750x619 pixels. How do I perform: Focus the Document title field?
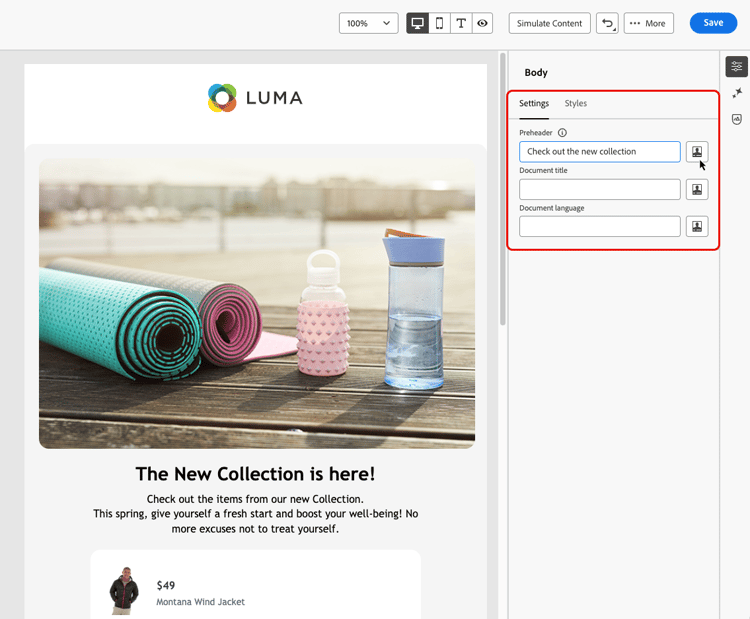[x=599, y=189]
